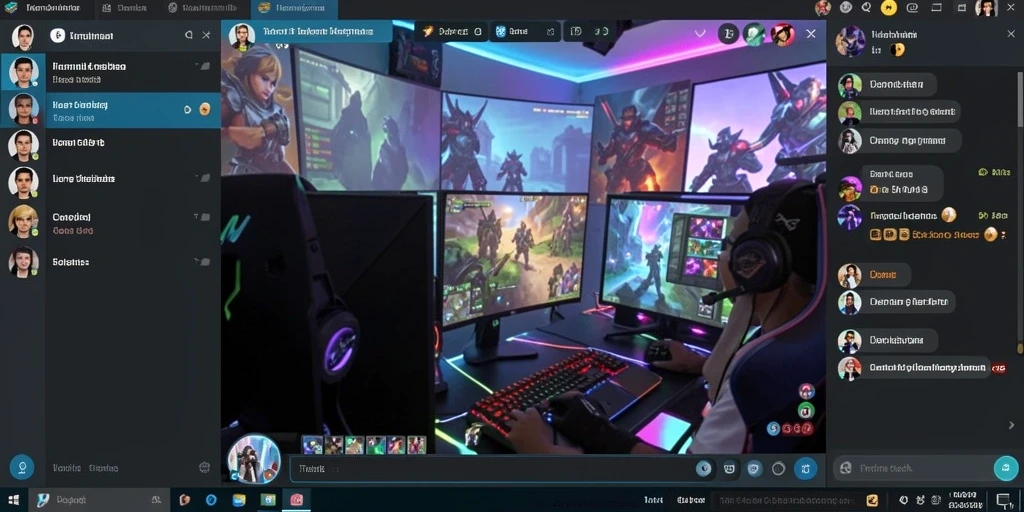Click the green participant avatar in stream header
1024x512 pixels.
(x=754, y=33)
